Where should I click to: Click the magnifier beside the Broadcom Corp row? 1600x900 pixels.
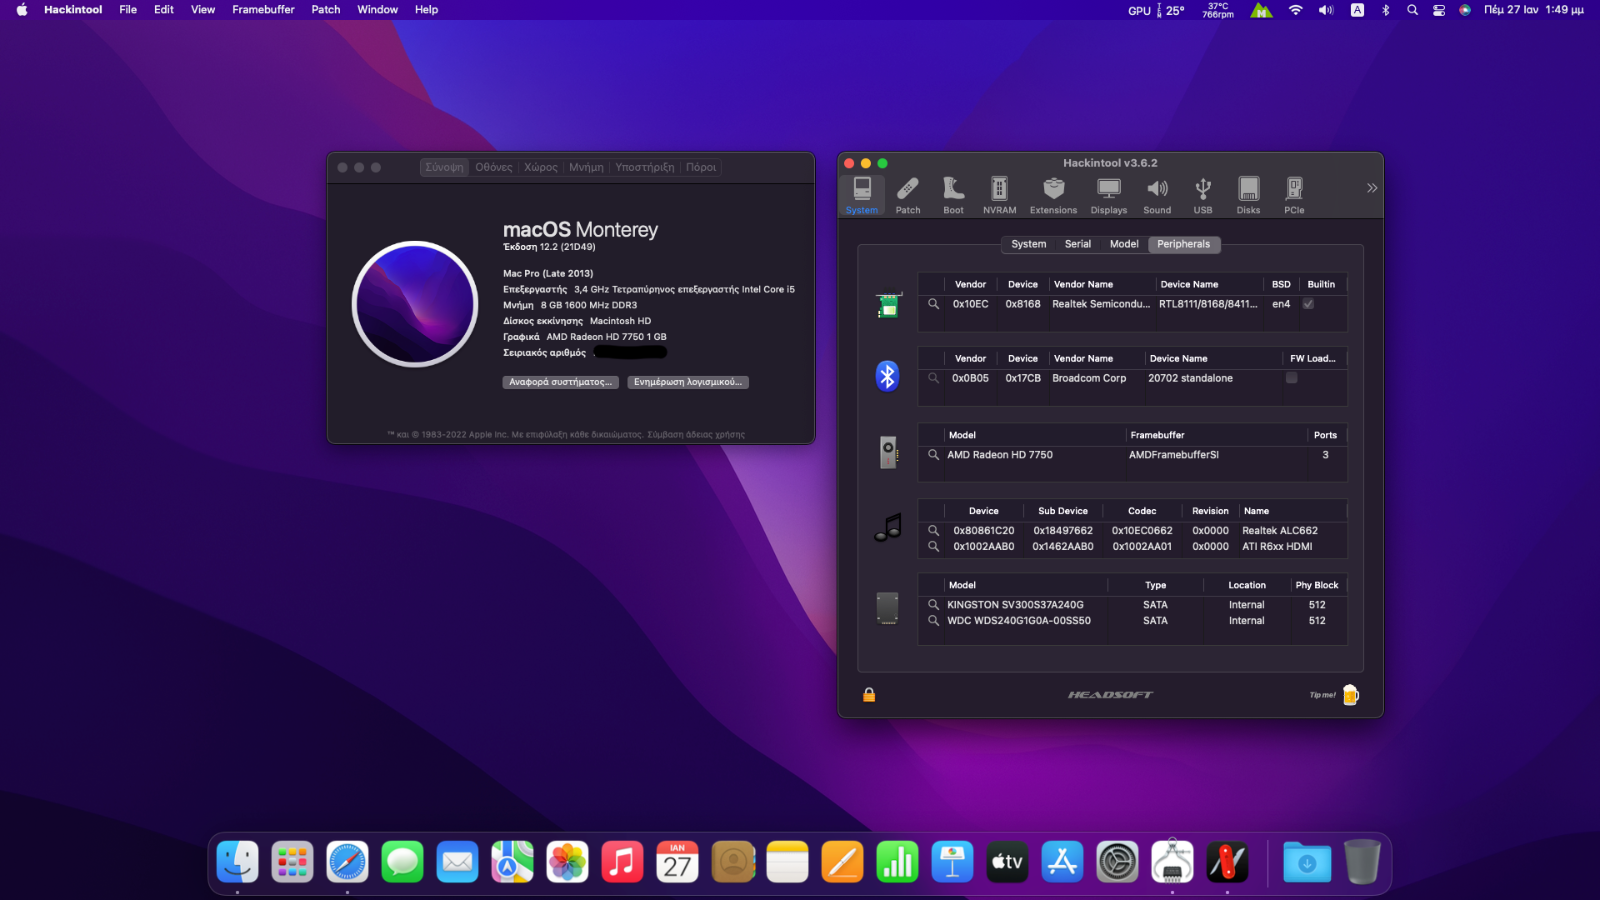click(x=933, y=378)
